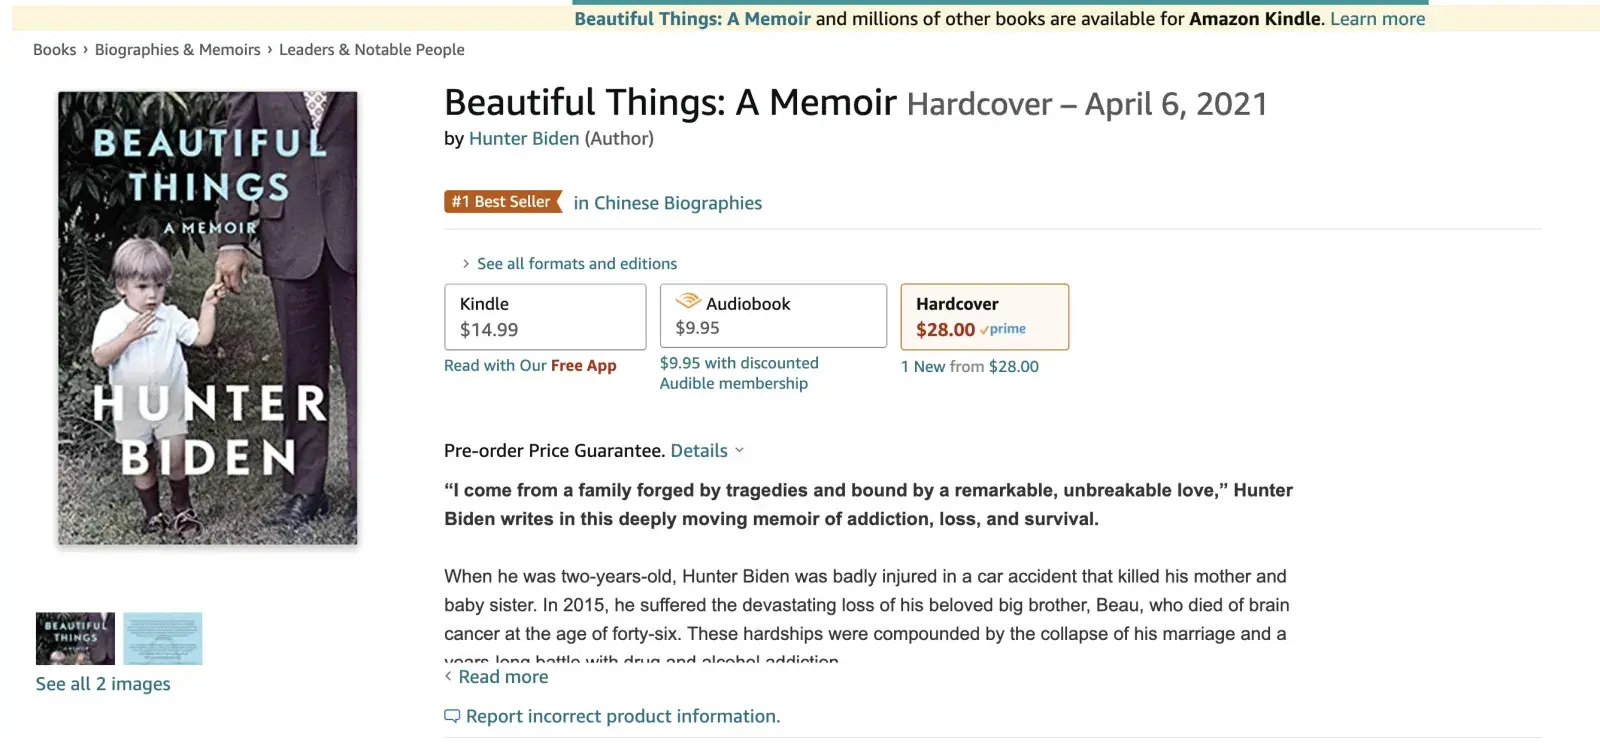Image resolution: width=1600 pixels, height=750 pixels.
Task: Click the Audible audiobook icon
Action: (688, 301)
